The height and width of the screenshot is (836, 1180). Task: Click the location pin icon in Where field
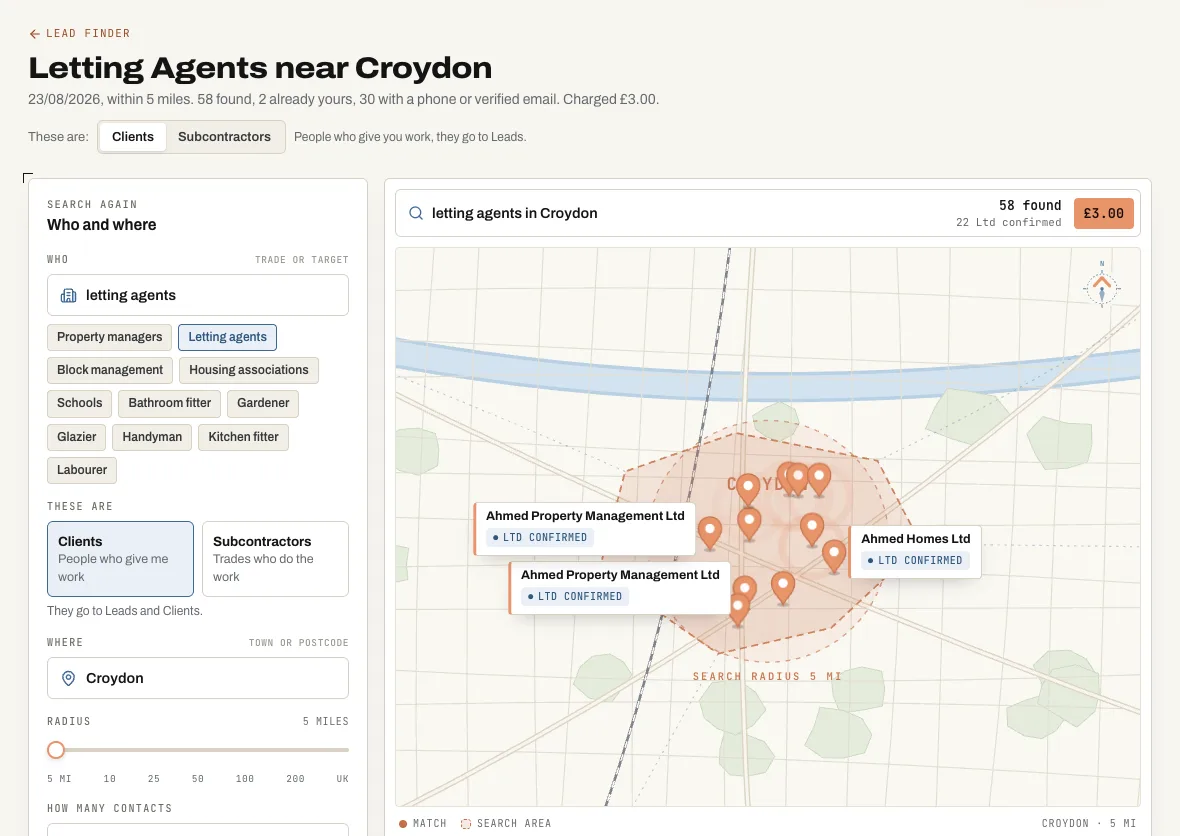pyautogui.click(x=68, y=678)
